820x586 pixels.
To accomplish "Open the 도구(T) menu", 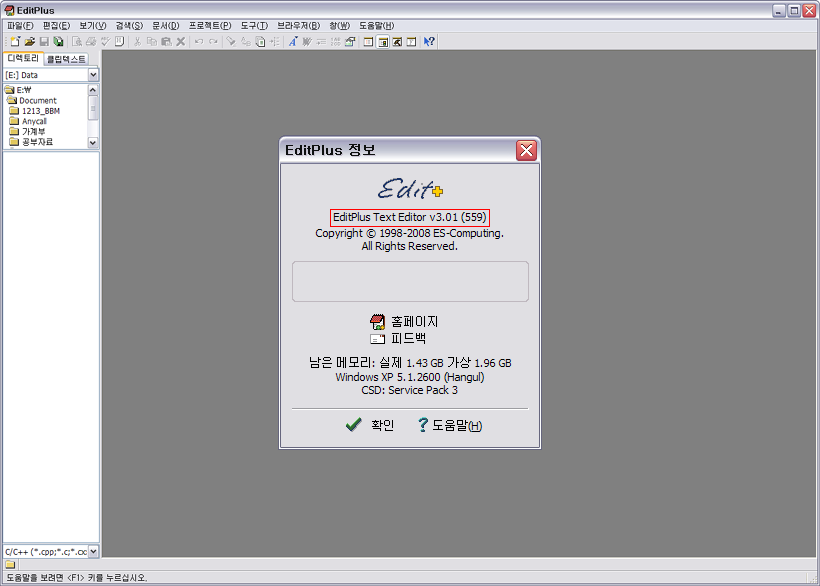I will 254,25.
